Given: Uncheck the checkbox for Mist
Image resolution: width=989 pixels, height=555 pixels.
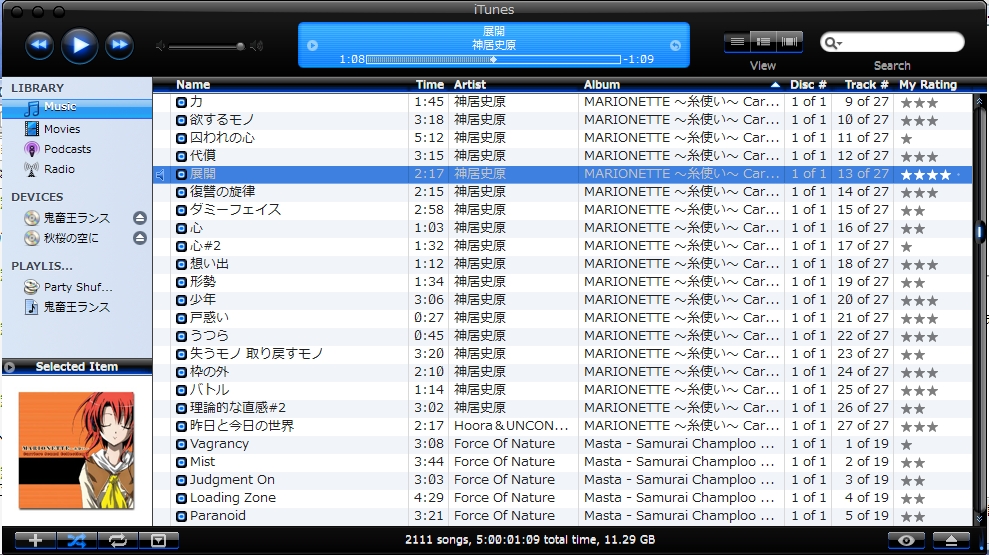Looking at the screenshot, I should (181, 462).
